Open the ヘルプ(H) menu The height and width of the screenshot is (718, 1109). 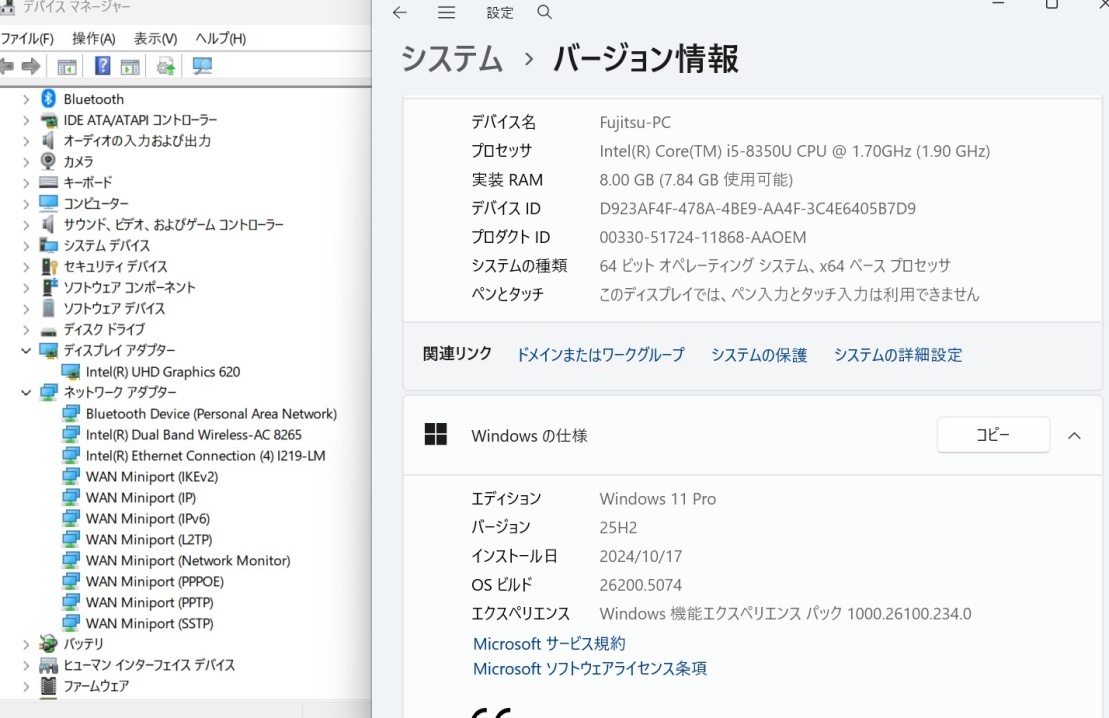tap(221, 39)
